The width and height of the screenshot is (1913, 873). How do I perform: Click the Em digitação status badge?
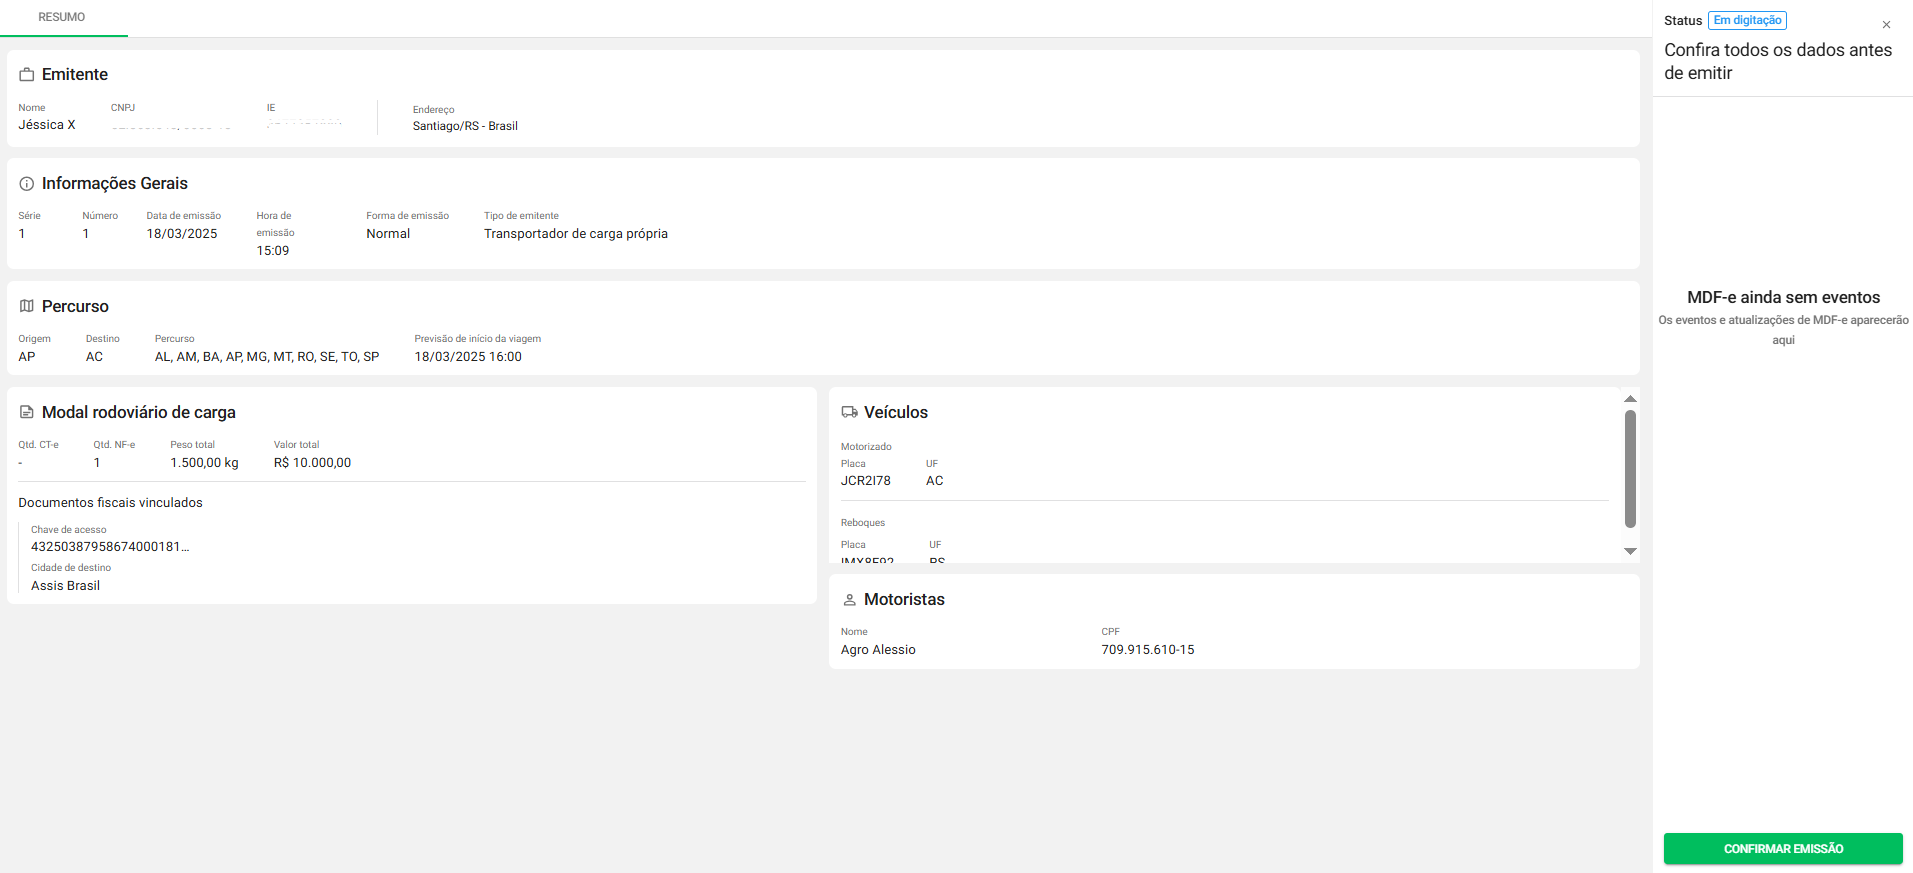(x=1747, y=21)
